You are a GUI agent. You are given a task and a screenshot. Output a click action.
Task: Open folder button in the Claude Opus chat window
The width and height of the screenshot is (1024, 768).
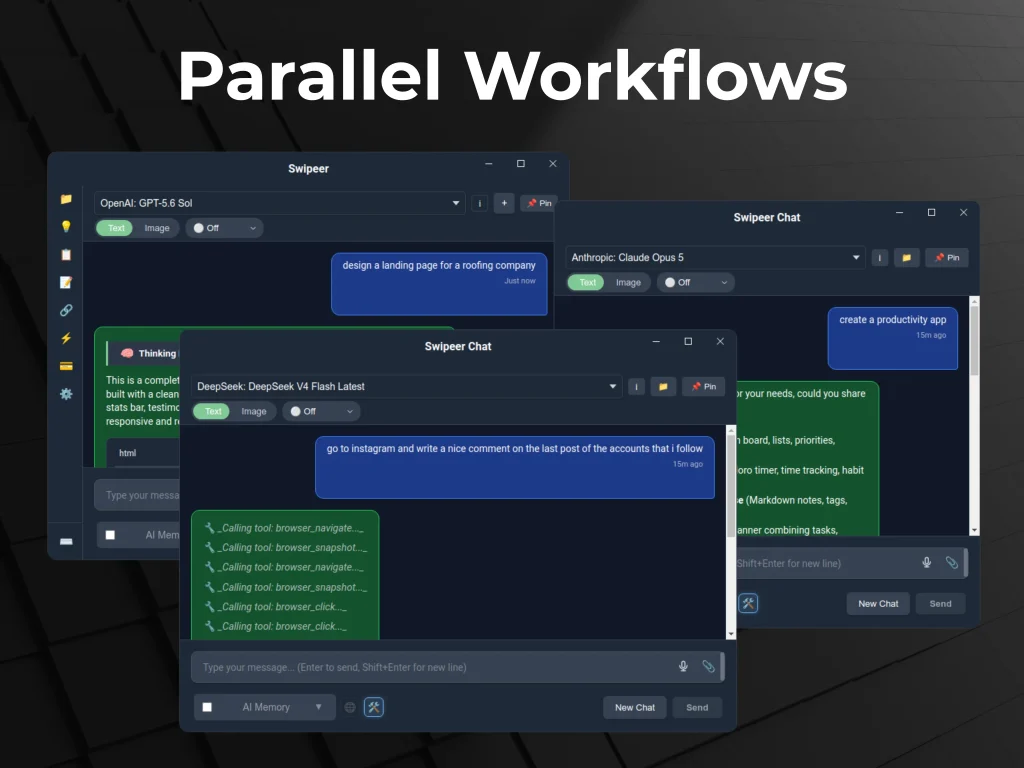point(906,257)
